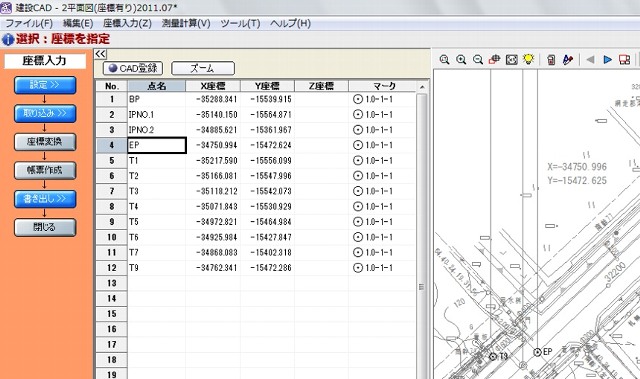Click the mark symbol in the BP row
Screen dimensions: 640x379
358,99
